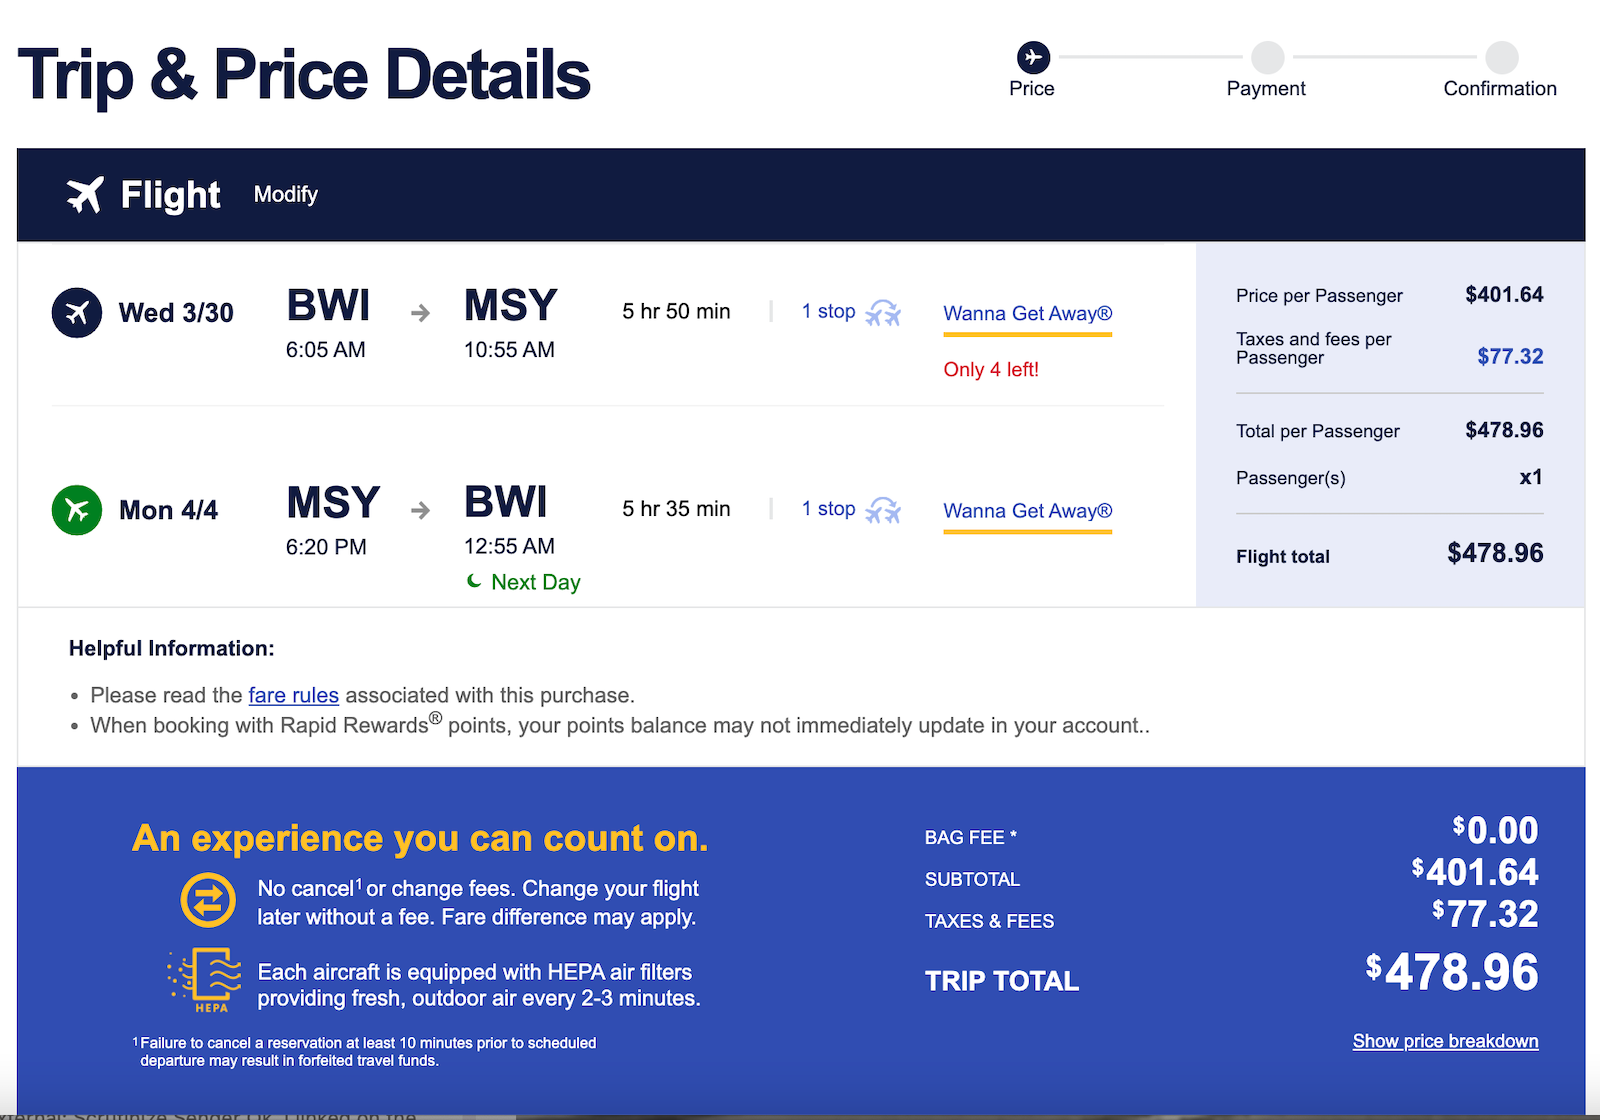This screenshot has height=1120, width=1600.
Task: Select the departing flight takeoff icon
Action: 76,312
